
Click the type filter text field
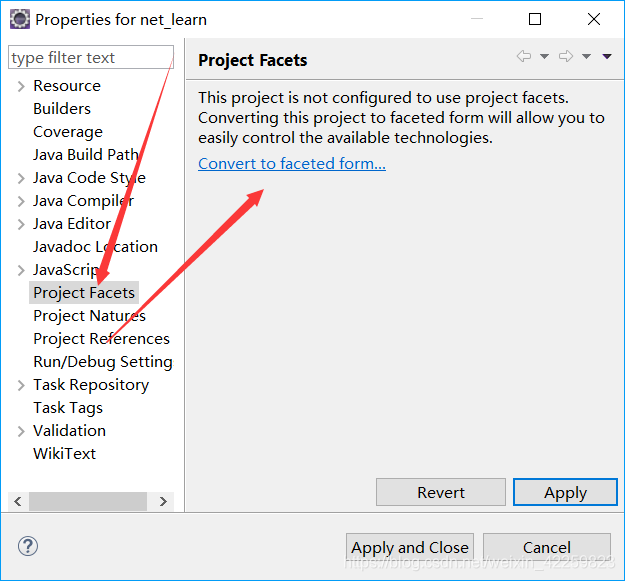(x=91, y=57)
